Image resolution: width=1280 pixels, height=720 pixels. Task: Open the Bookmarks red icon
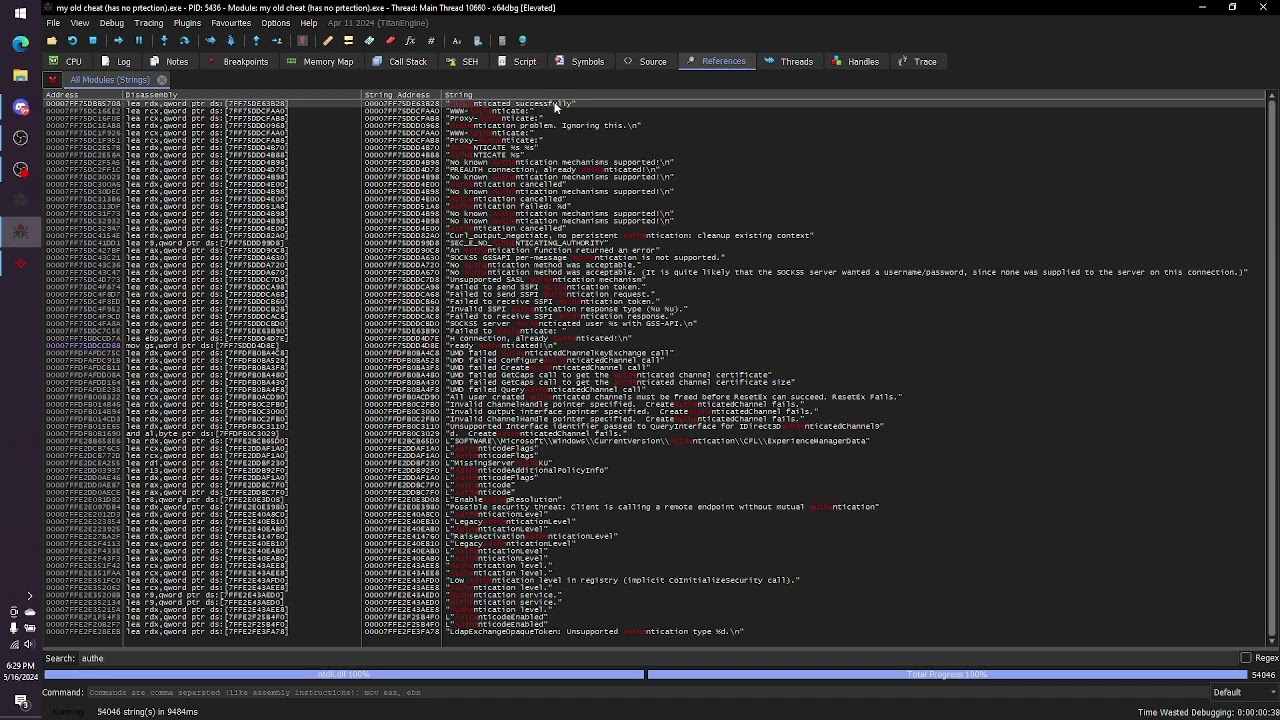click(390, 41)
